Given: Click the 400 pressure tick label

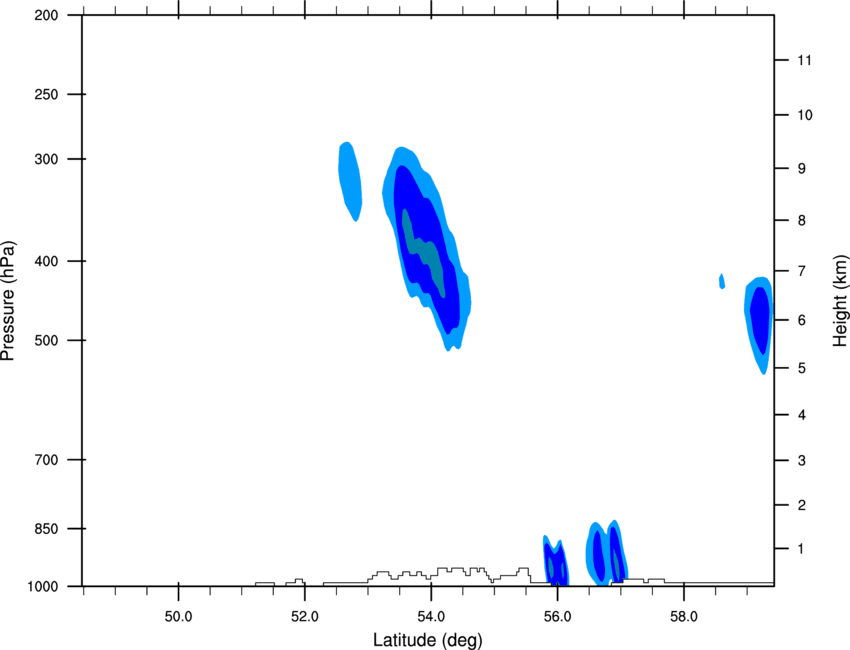Looking at the screenshot, I should coord(46,261).
